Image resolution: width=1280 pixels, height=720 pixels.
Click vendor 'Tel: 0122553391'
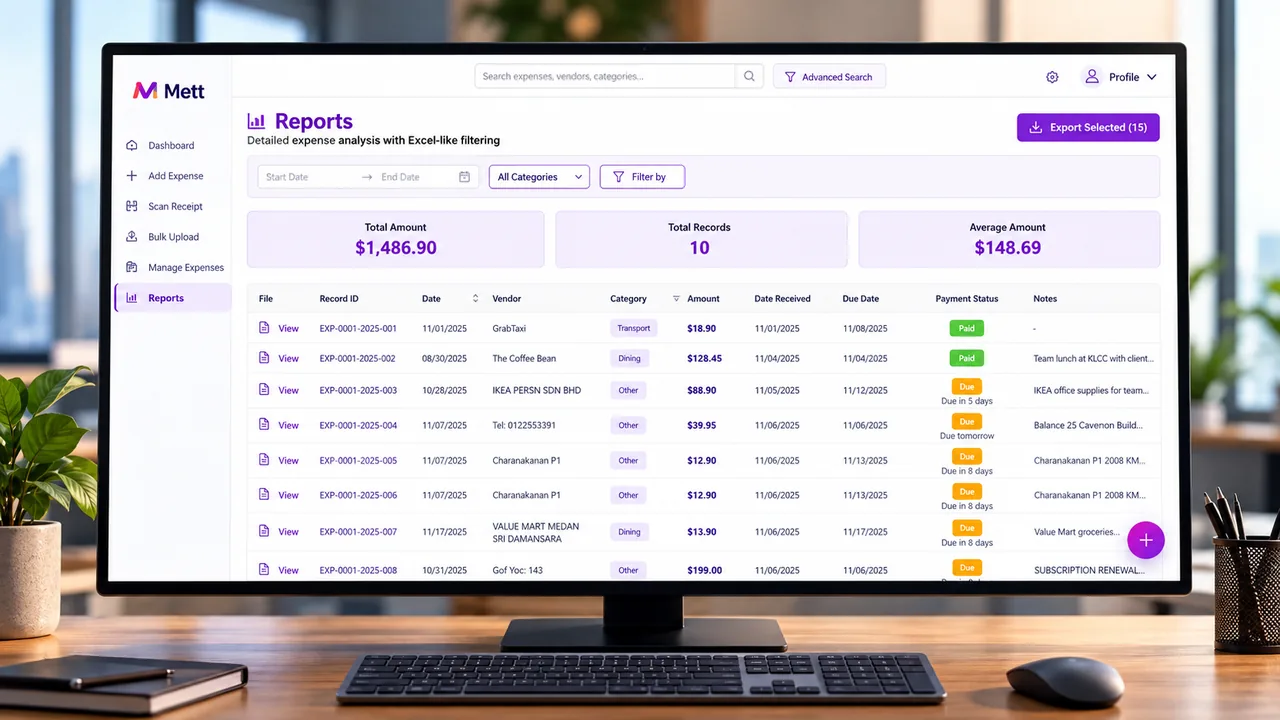click(524, 425)
